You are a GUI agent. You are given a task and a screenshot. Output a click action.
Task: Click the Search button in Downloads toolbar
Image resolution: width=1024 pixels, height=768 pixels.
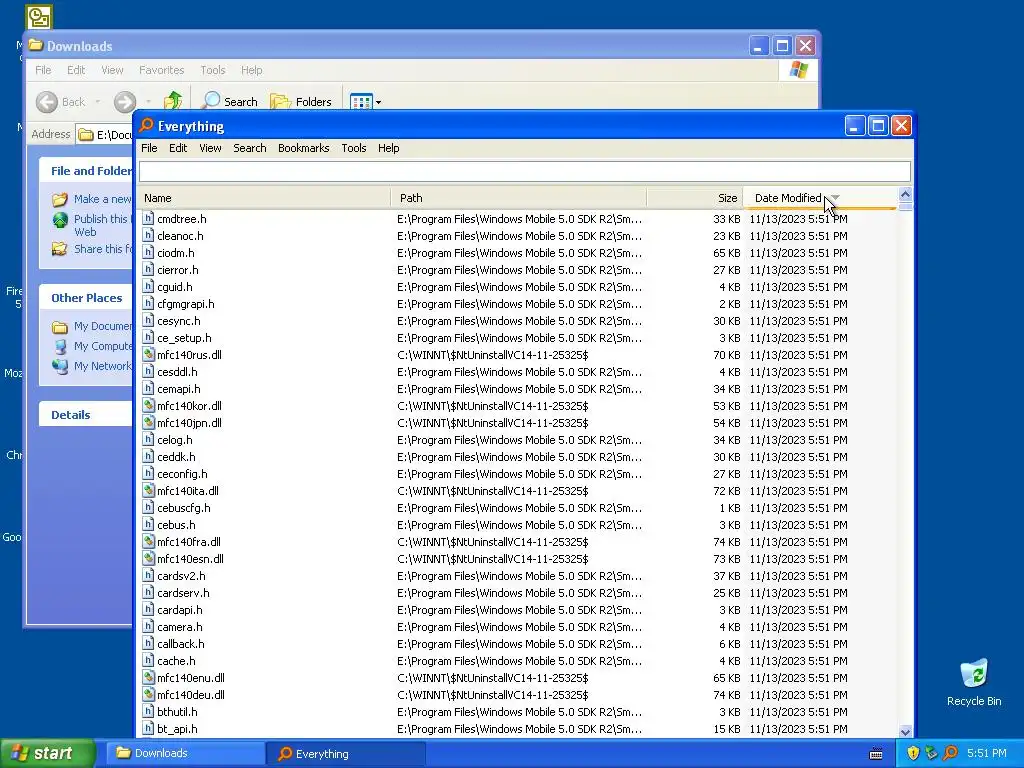point(229,101)
